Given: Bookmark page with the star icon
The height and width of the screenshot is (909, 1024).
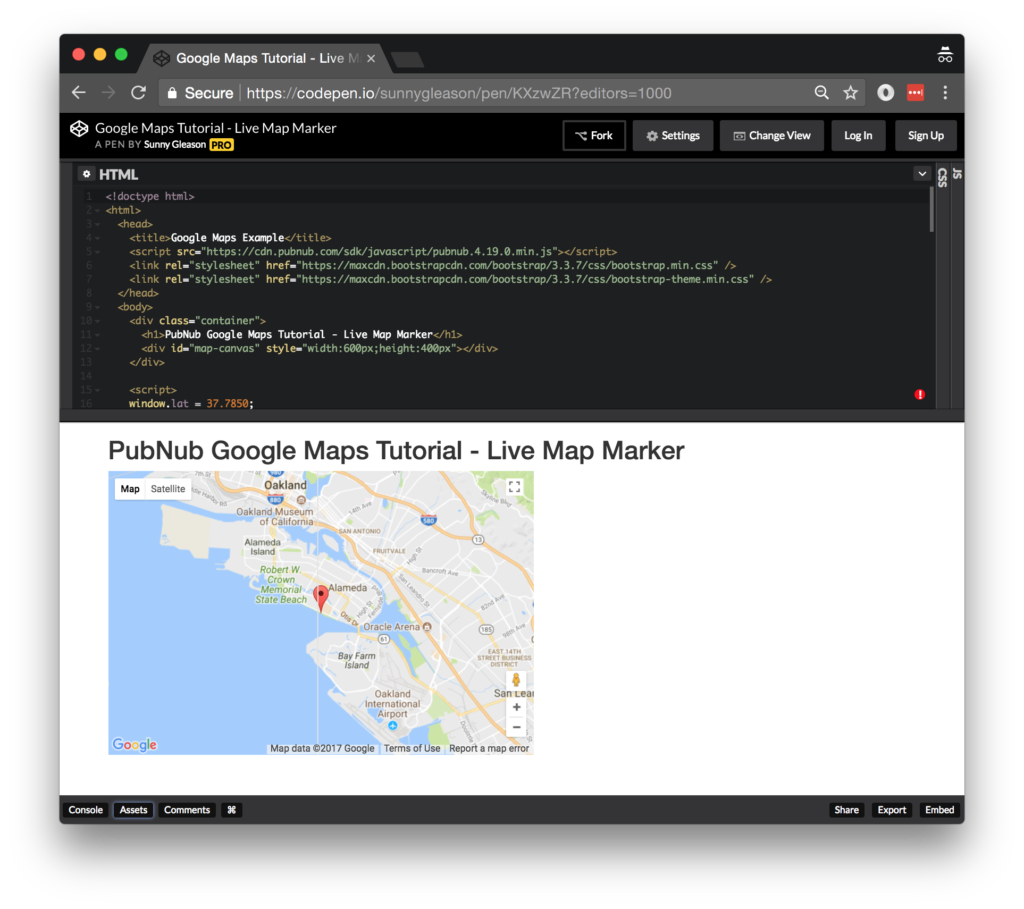Looking at the screenshot, I should point(850,93).
